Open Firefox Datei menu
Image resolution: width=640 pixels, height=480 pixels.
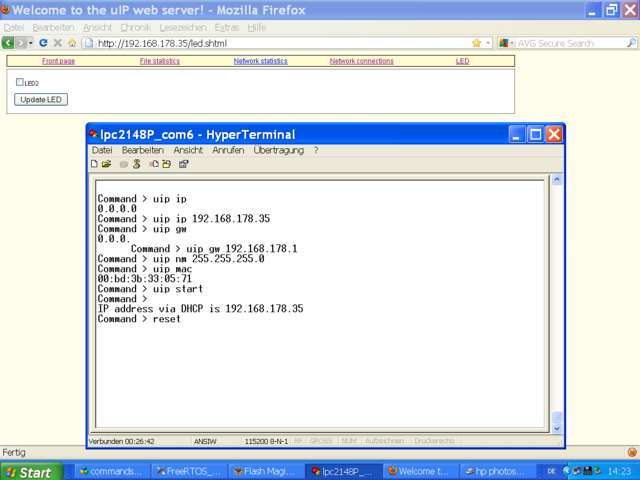[14, 28]
